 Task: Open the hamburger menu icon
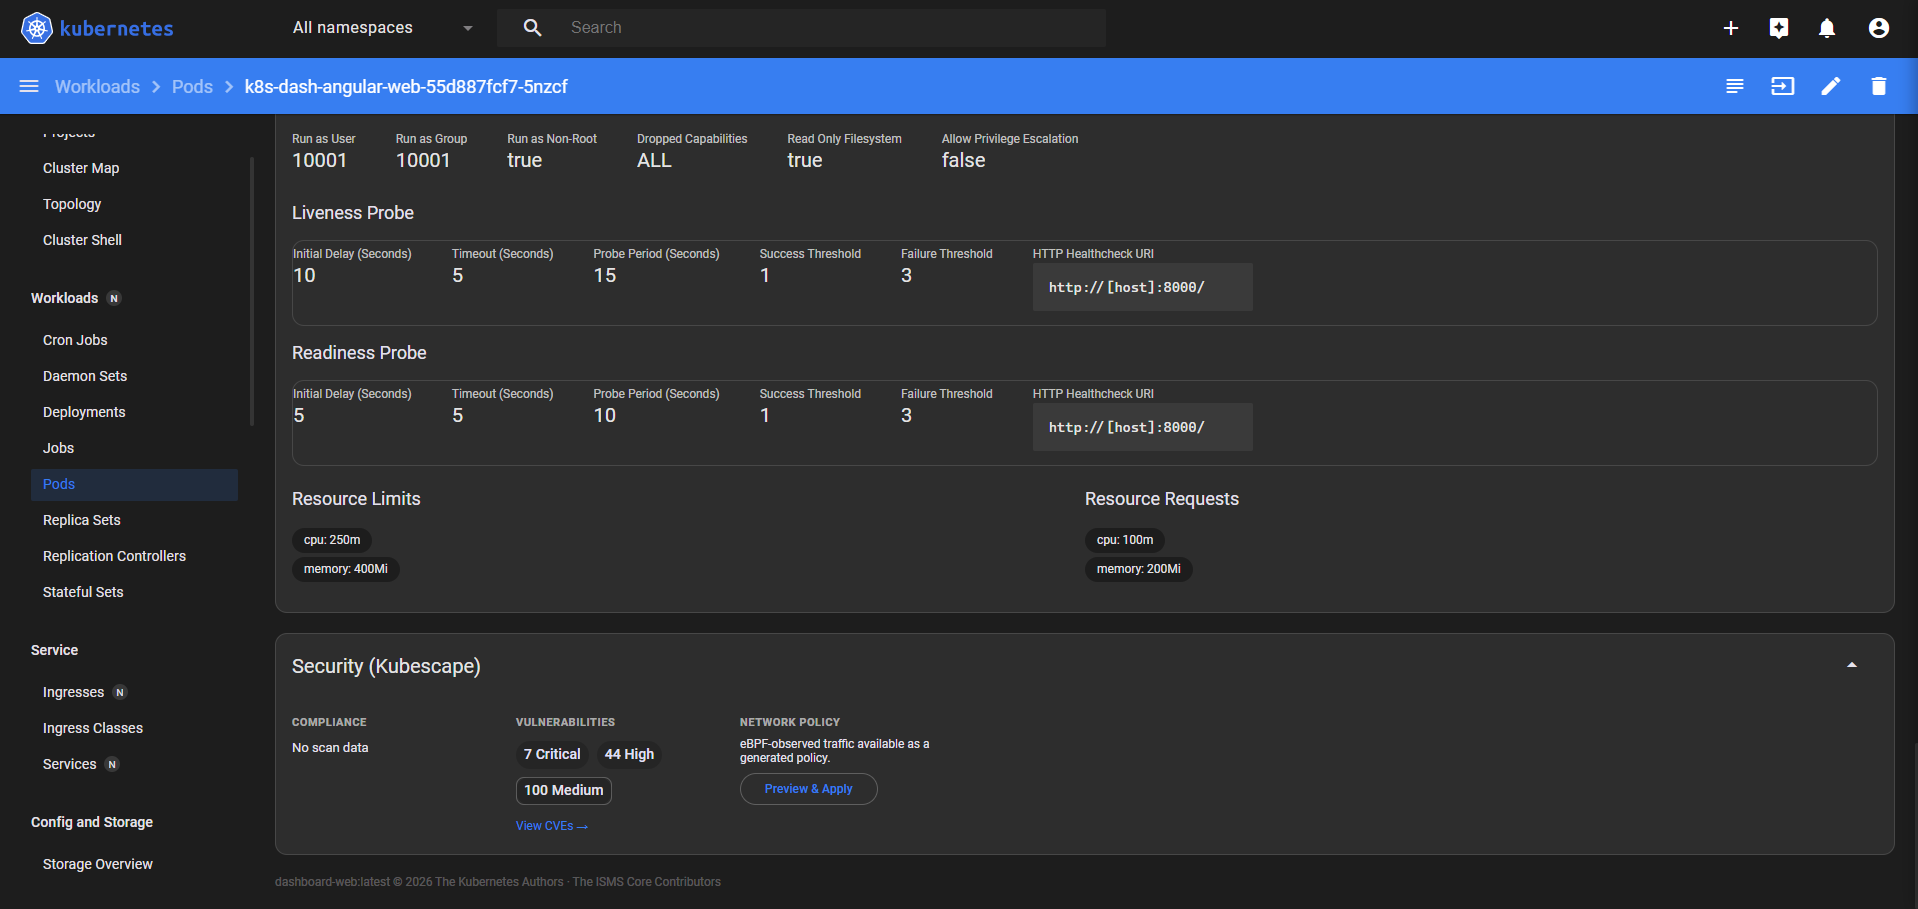tap(29, 86)
